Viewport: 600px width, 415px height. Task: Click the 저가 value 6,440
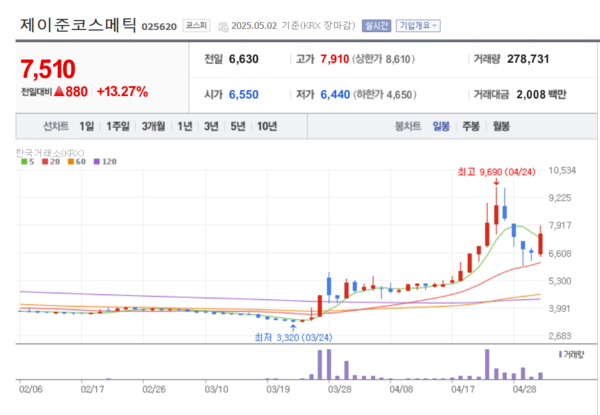coord(335,94)
